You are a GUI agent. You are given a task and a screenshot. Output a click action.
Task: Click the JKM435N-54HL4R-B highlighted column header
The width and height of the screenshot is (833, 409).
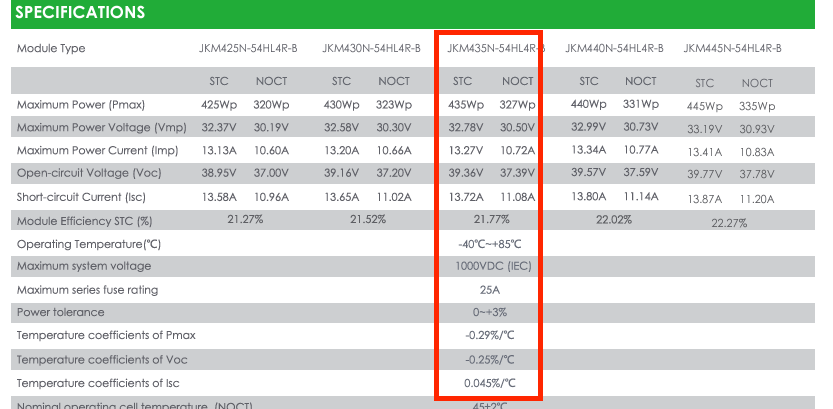[x=496, y=48]
